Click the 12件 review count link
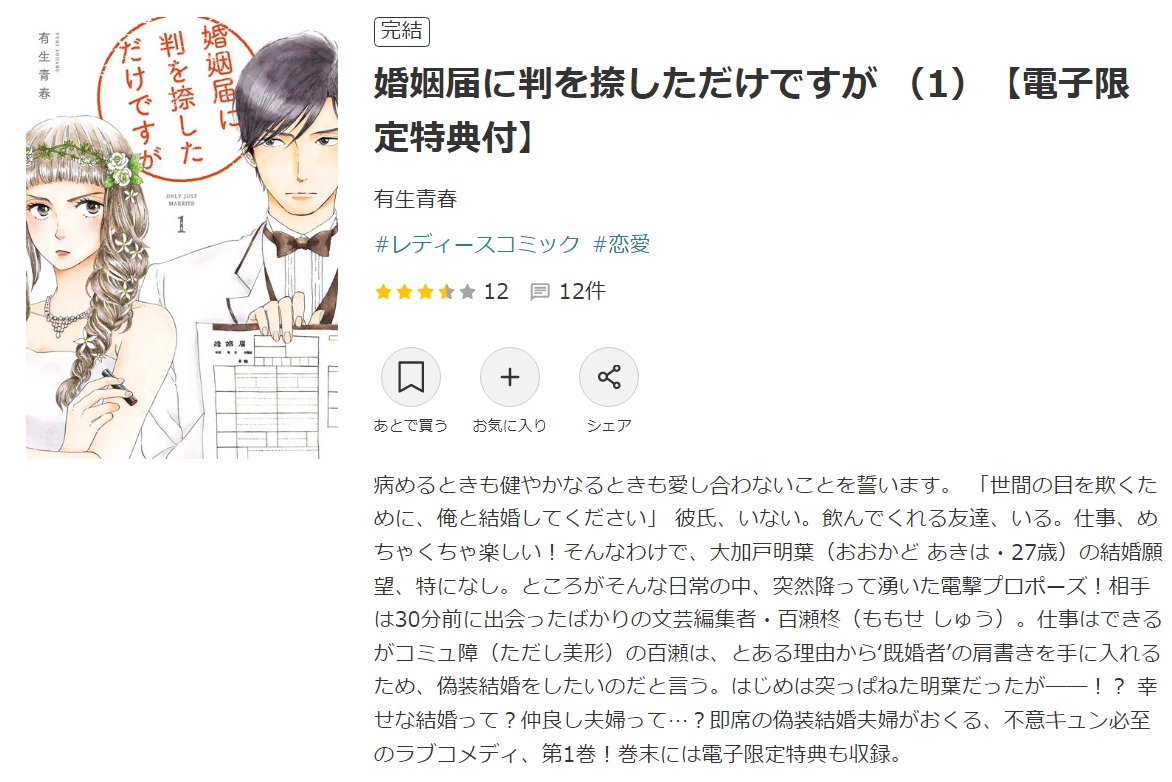 582,291
